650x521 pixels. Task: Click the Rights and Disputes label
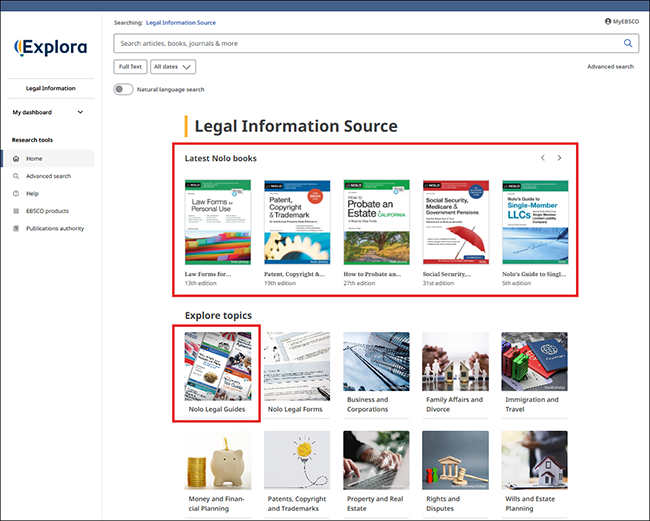(443, 503)
